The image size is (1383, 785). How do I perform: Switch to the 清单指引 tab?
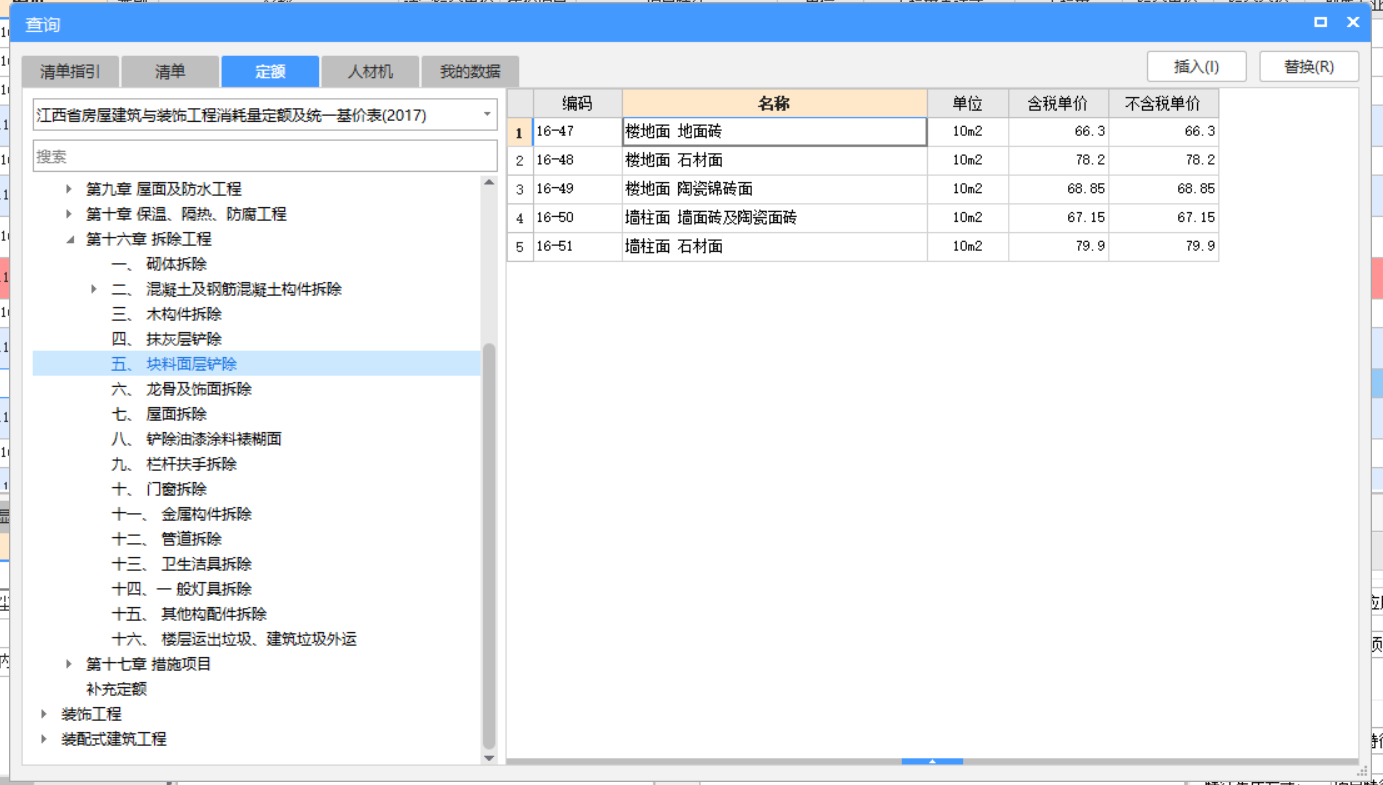[x=70, y=72]
